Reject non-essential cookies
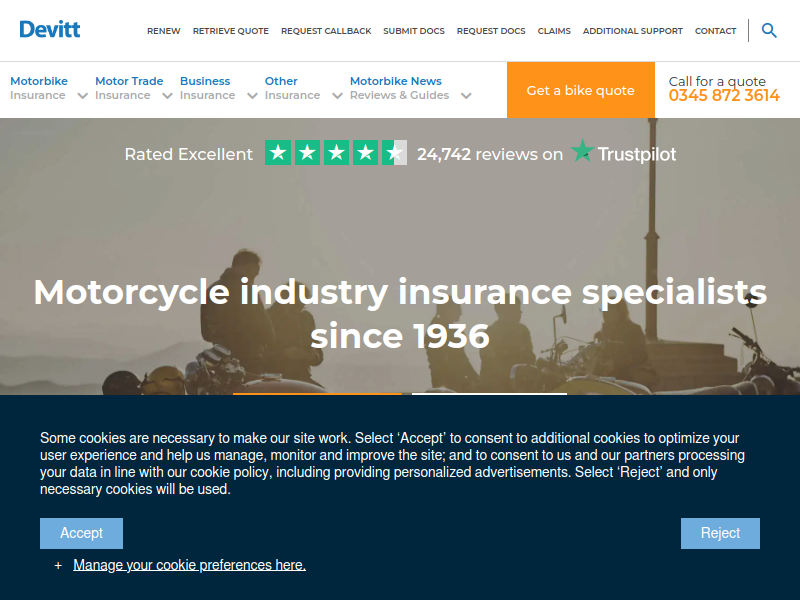Screen dimensions: 800x600 pos(720,533)
